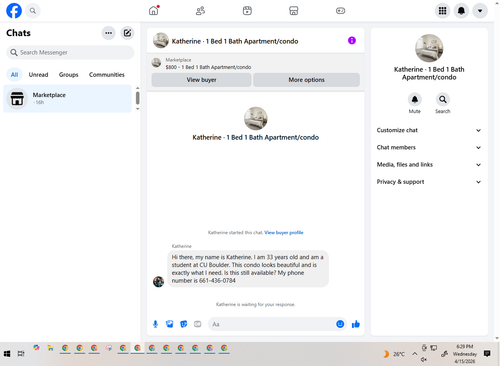Open the View buyer profile link
500x366 pixels.
click(284, 233)
